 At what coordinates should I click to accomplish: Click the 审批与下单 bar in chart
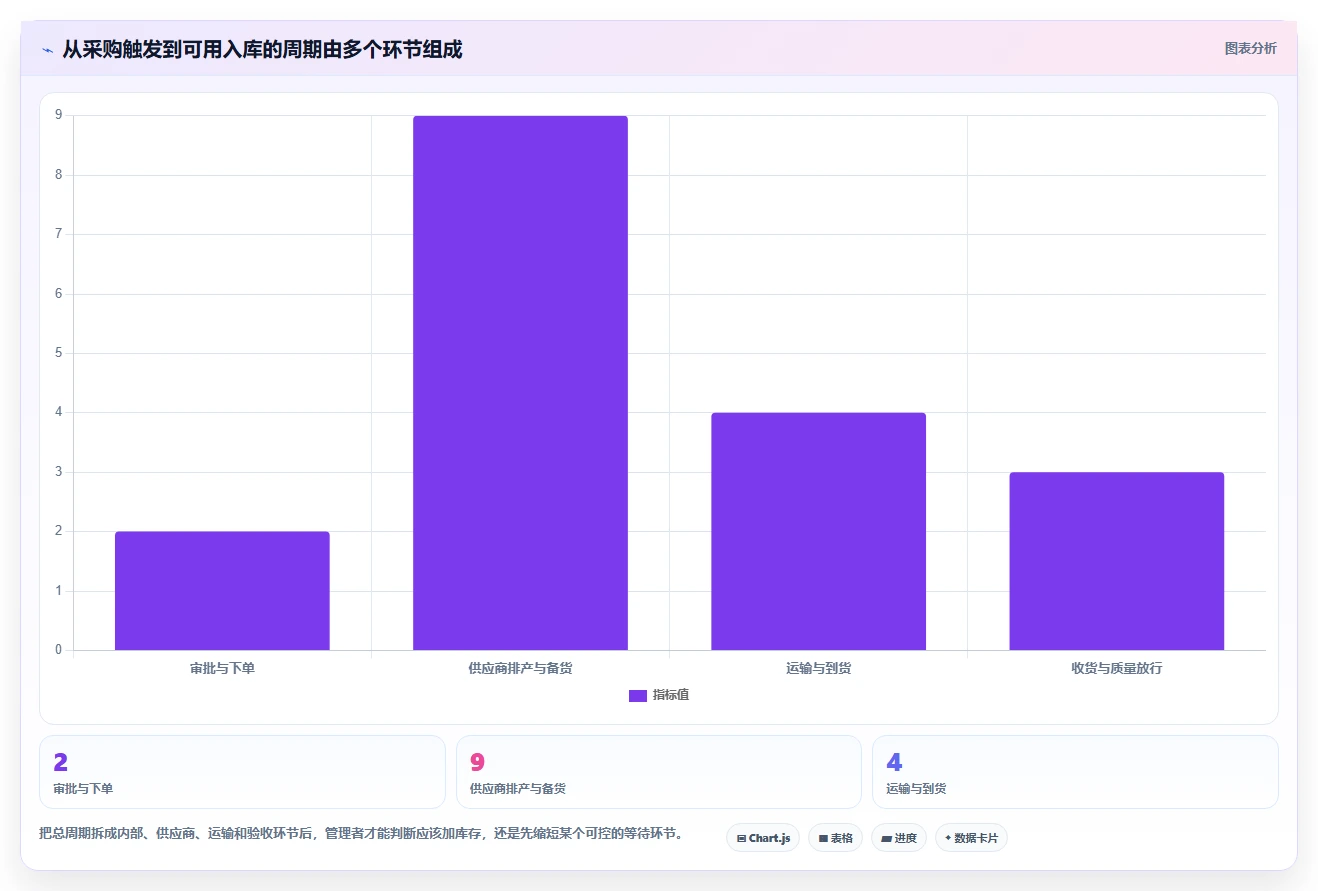[x=222, y=591]
